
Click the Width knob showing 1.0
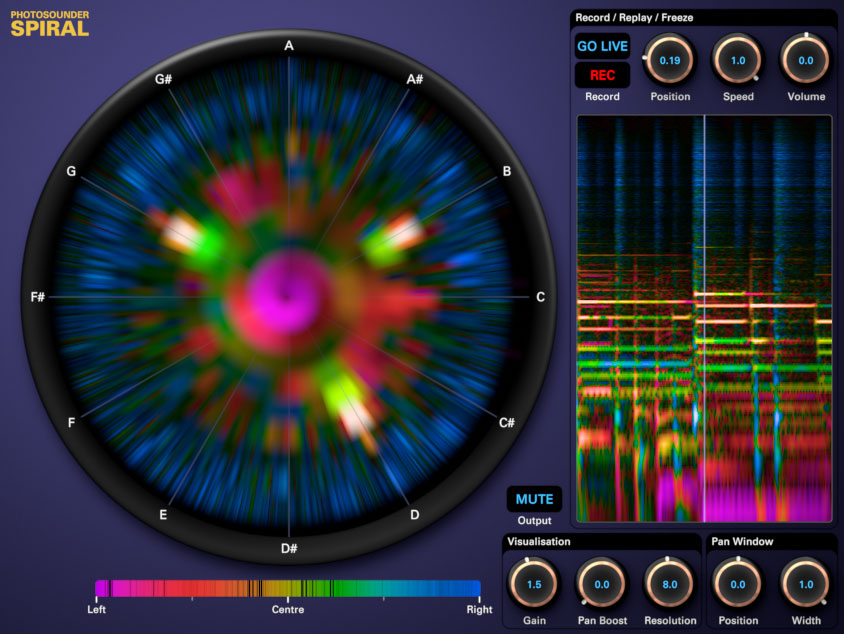pyautogui.click(x=805, y=584)
